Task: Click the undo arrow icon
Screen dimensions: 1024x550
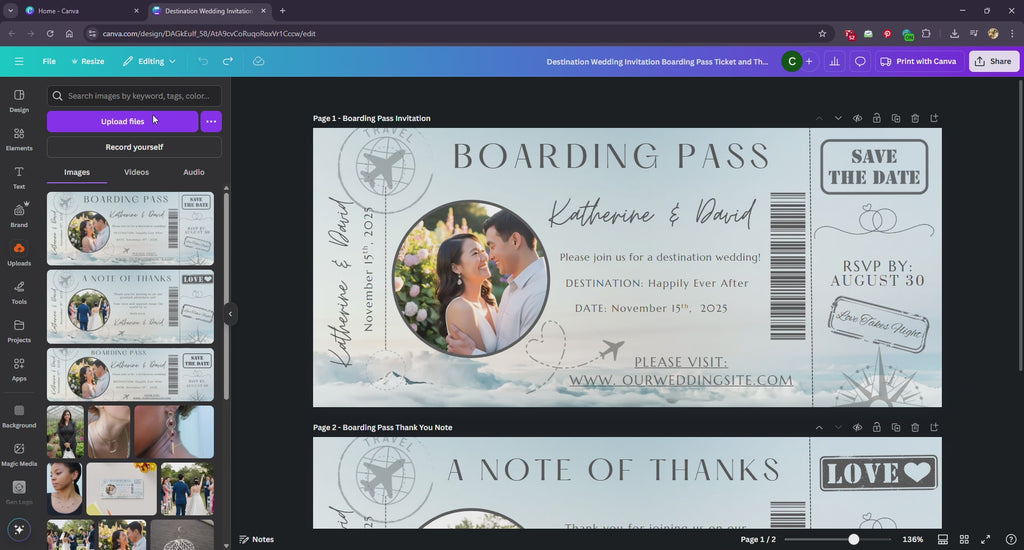Action: tap(203, 61)
